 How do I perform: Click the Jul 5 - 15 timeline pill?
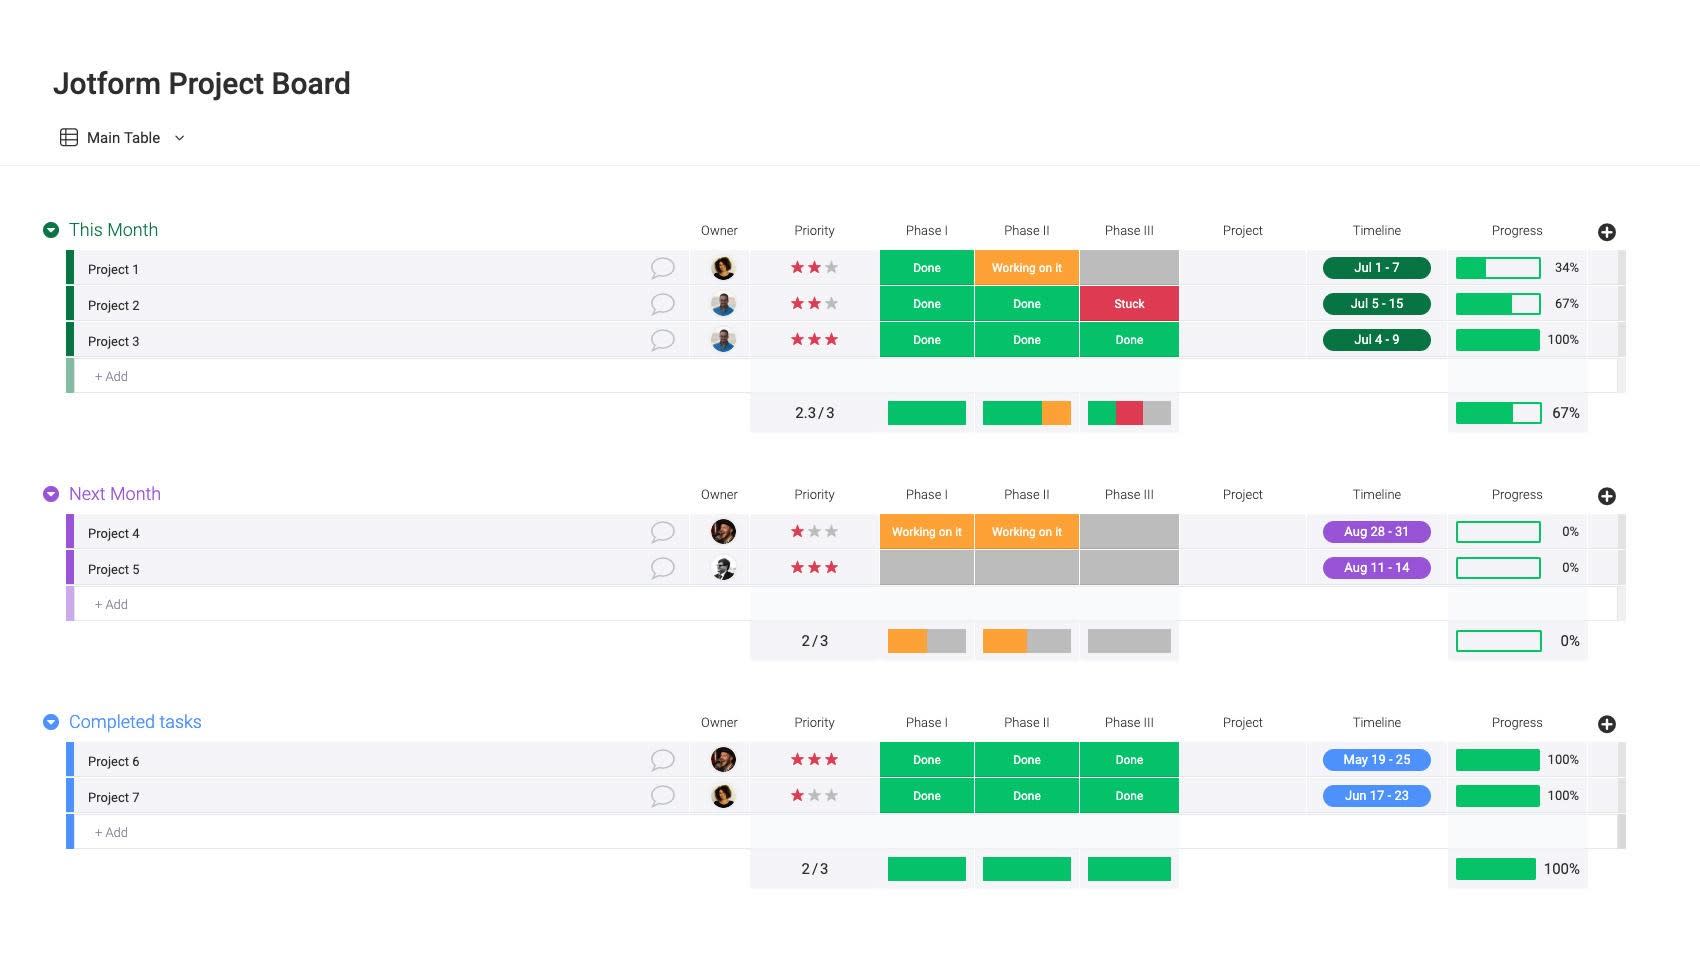tap(1377, 303)
